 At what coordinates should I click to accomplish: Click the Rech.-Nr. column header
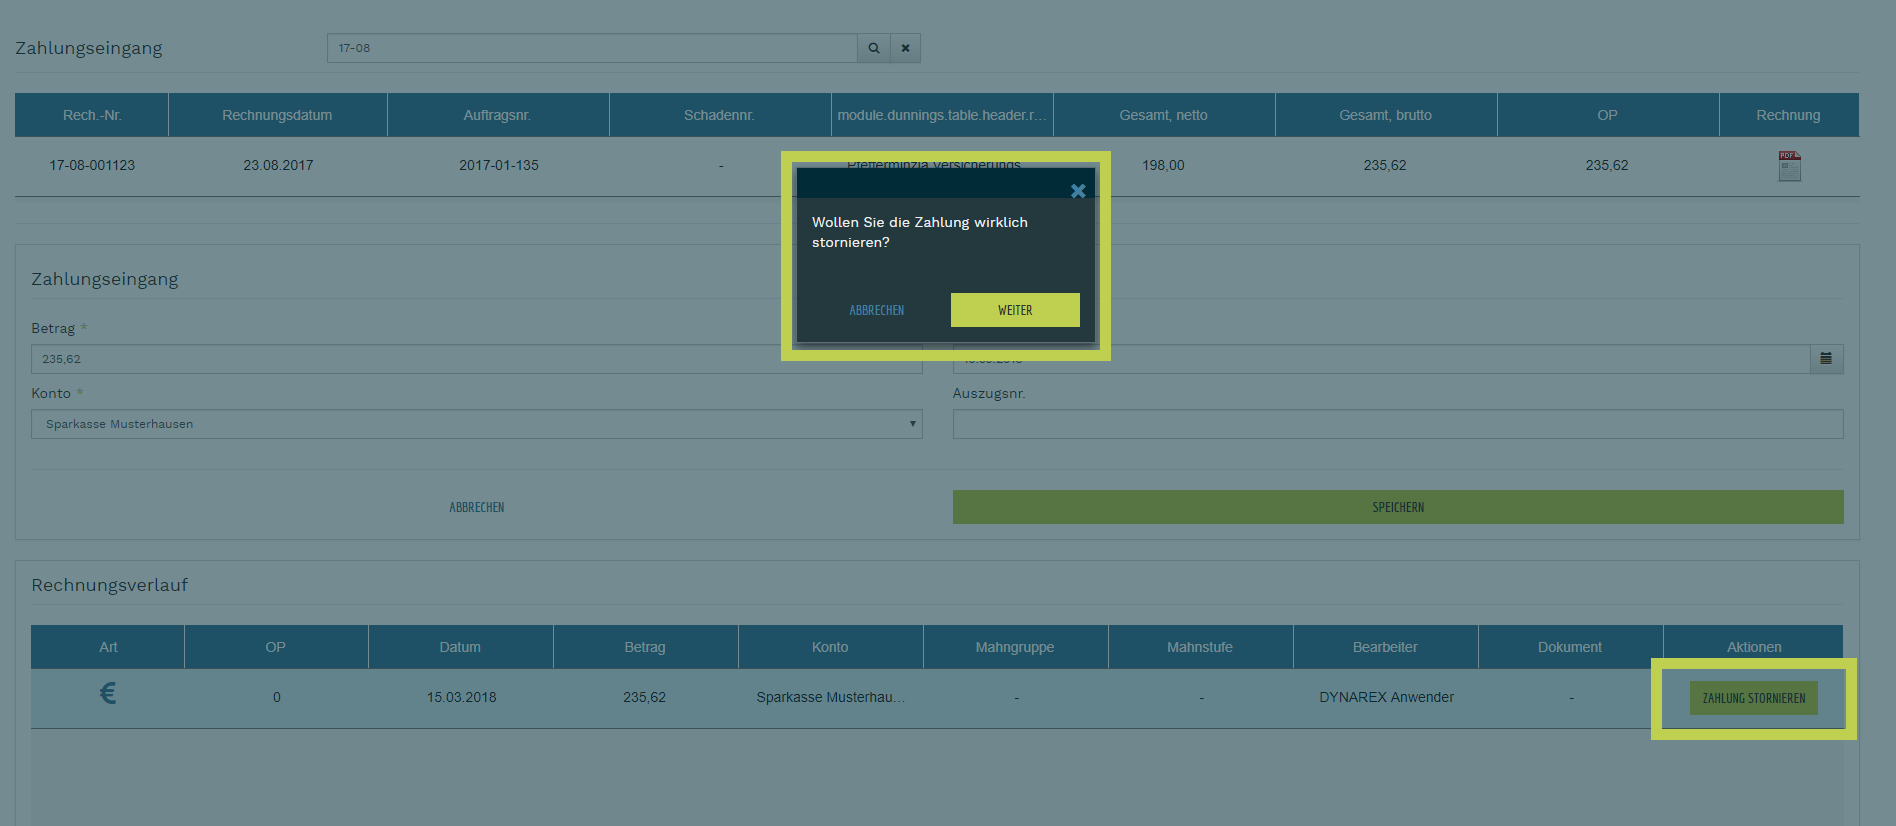(x=92, y=115)
